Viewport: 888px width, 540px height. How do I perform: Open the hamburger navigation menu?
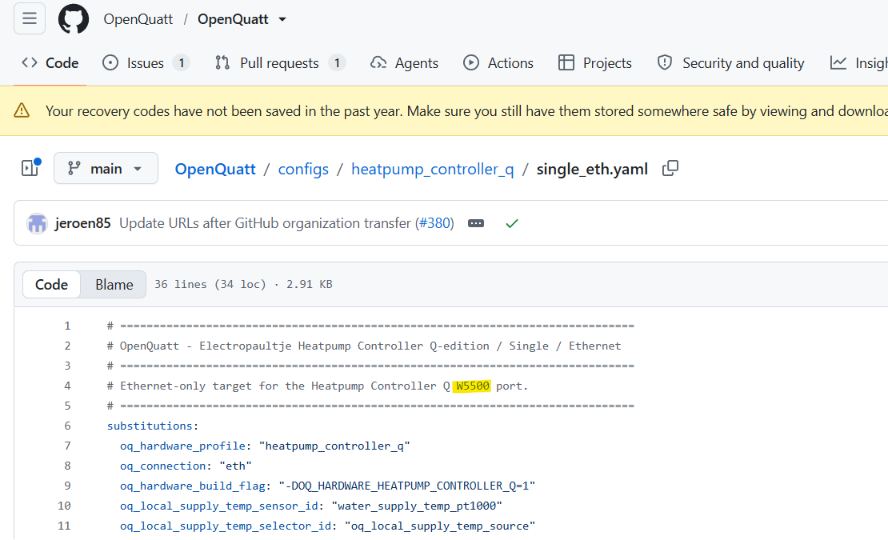pos(29,19)
